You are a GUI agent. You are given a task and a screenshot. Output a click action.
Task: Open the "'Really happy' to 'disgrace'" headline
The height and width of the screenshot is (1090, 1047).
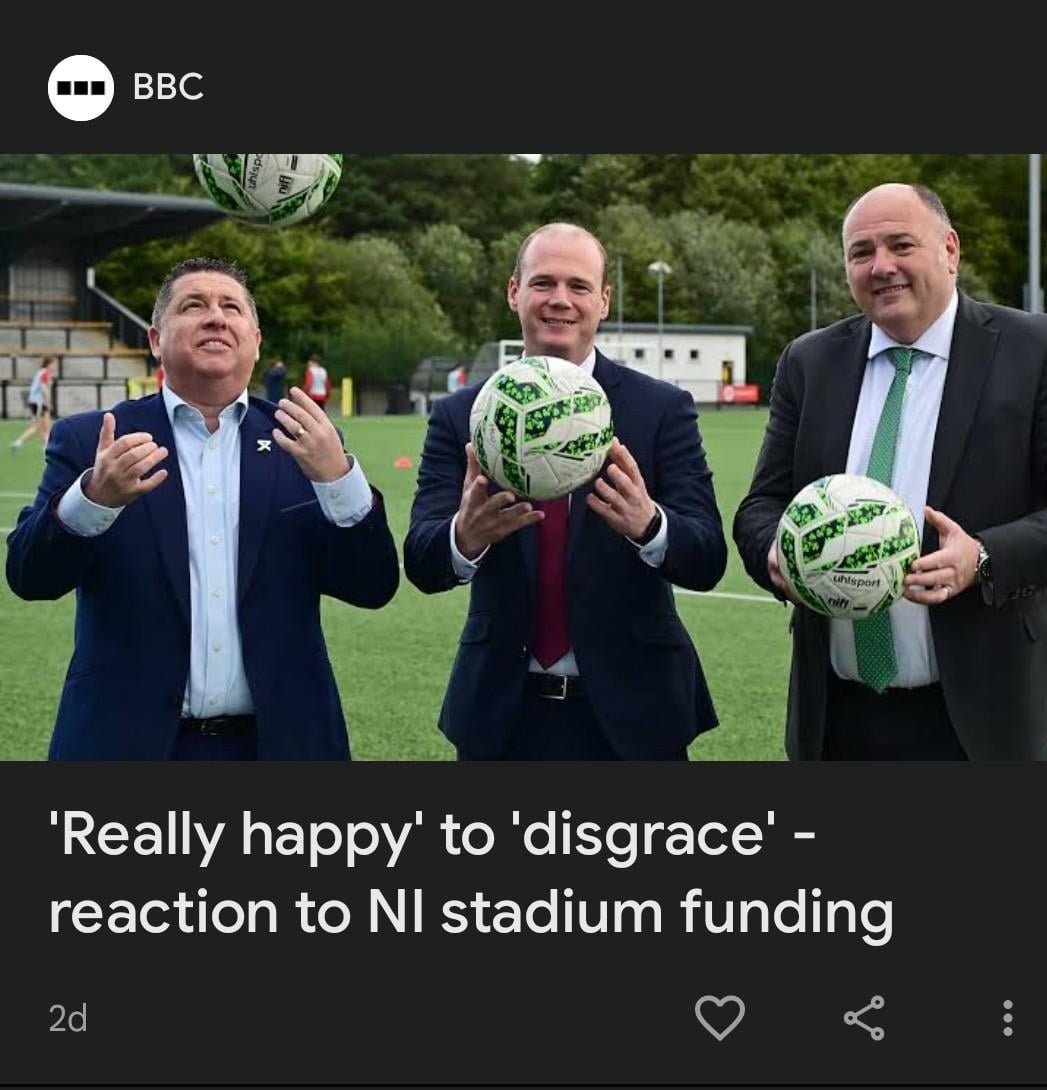click(x=431, y=835)
